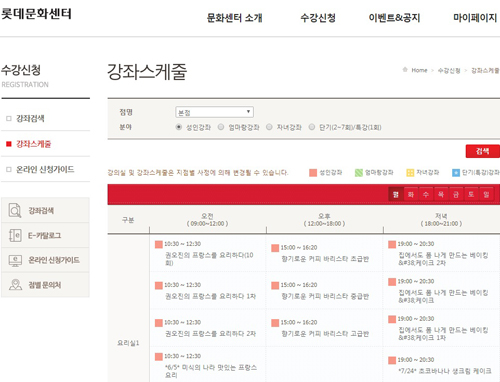Switch to the 화 (Tuesday) day tab
This screenshot has height=382, width=500.
pos(411,194)
